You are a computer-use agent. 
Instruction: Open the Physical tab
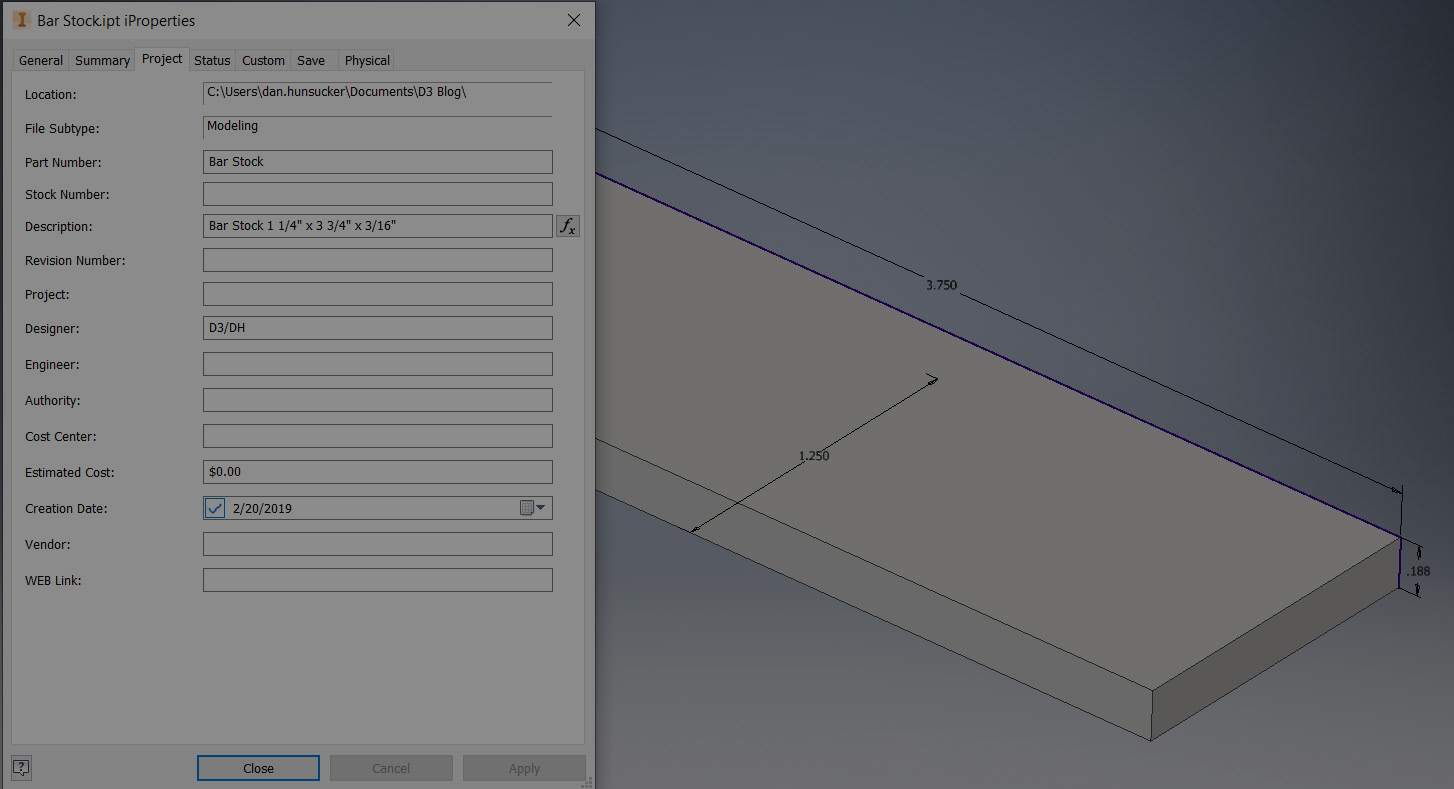click(367, 61)
